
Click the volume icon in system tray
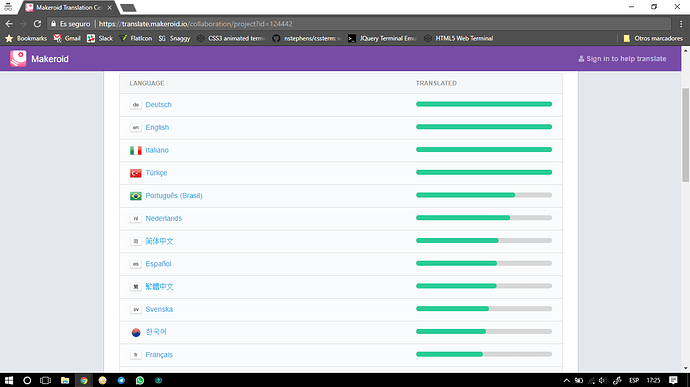603,380
